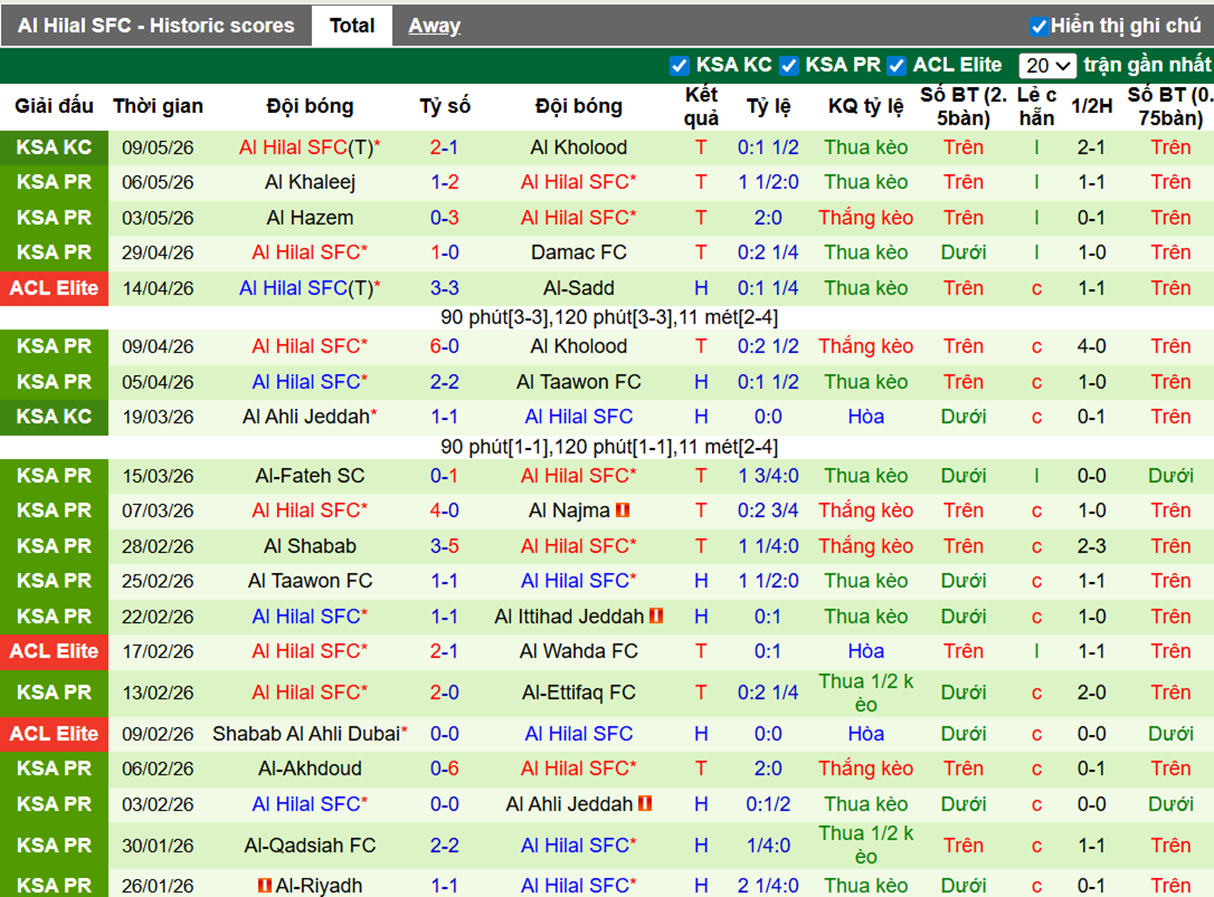Click red card icon next to Al Ahli Jeddah 03/02/26
Viewport: 1214px width, 897px height.
645,804
